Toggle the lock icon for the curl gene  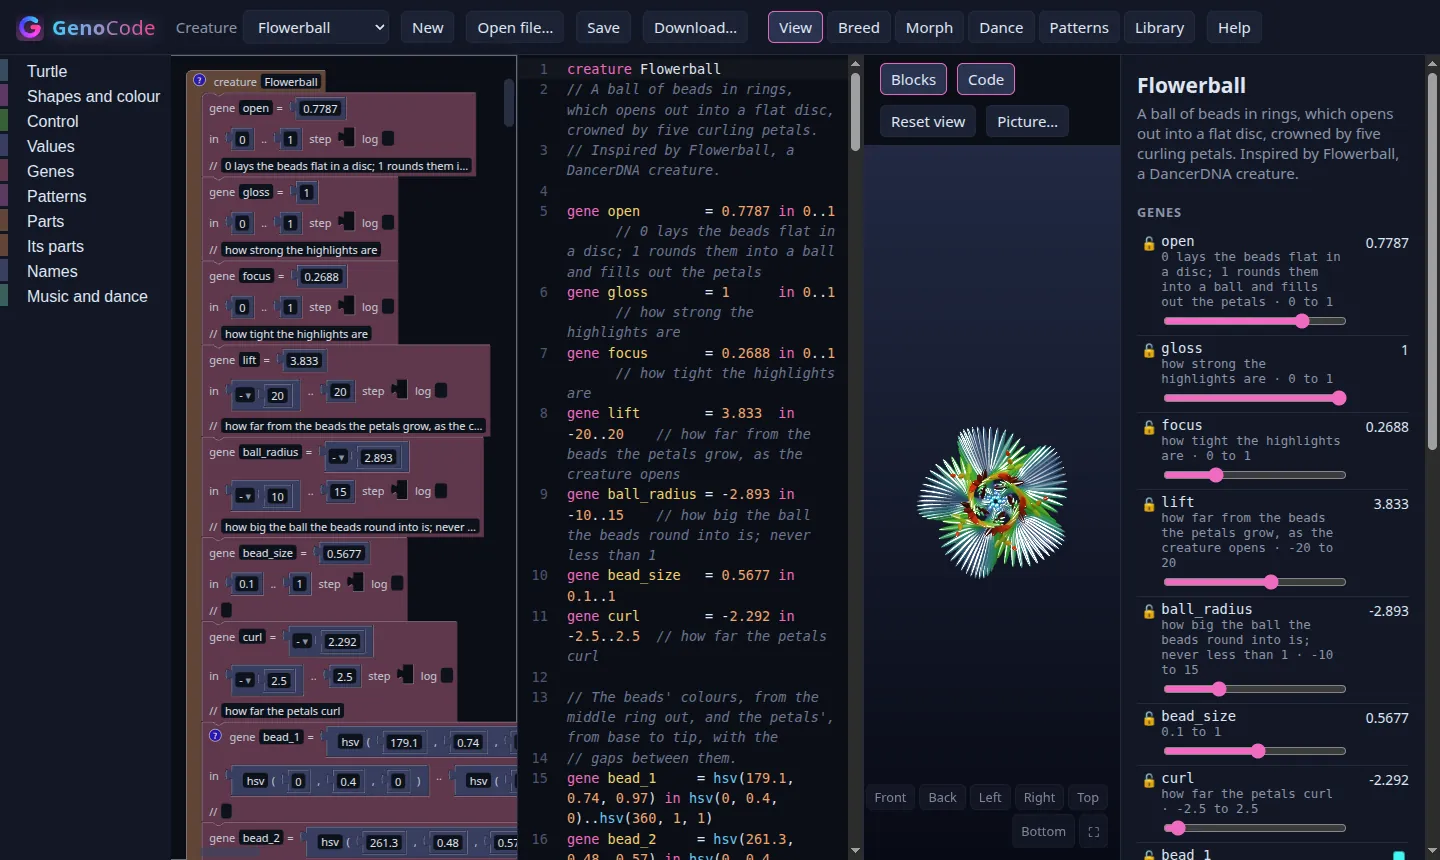(x=1149, y=780)
